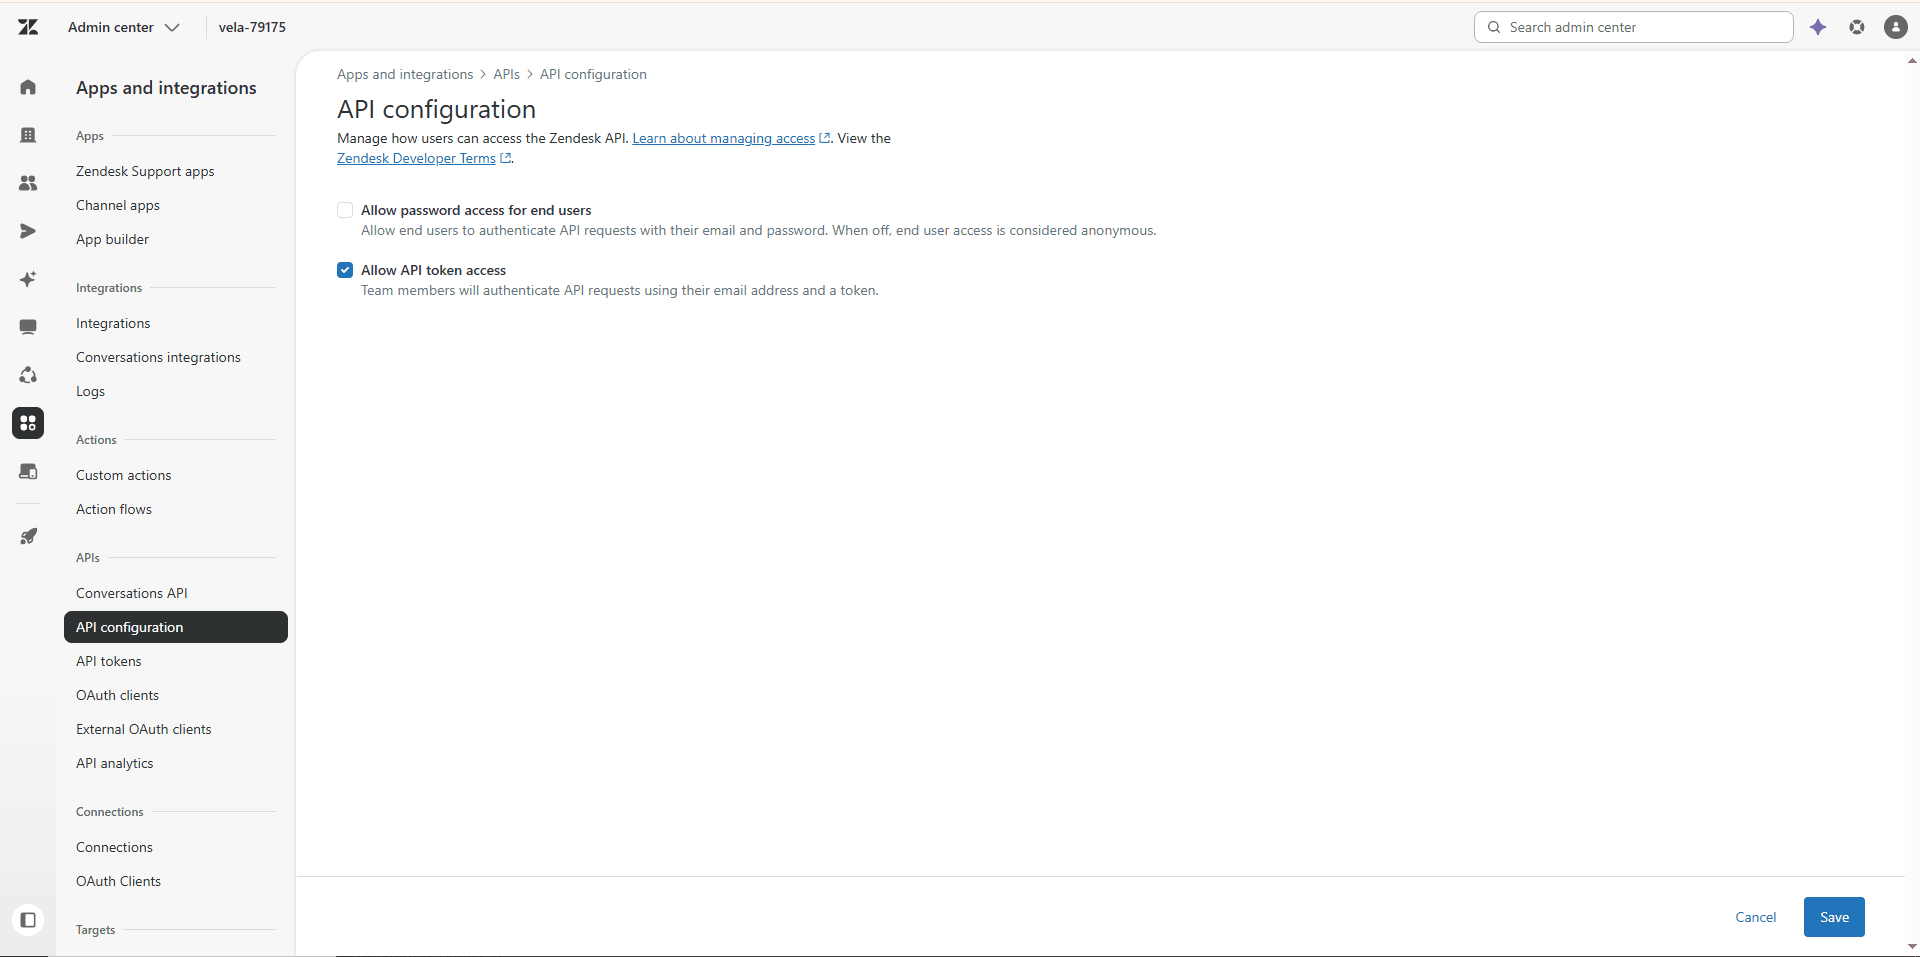This screenshot has height=957, width=1920.
Task: Click API configuration breadcrumb
Action: tap(593, 74)
